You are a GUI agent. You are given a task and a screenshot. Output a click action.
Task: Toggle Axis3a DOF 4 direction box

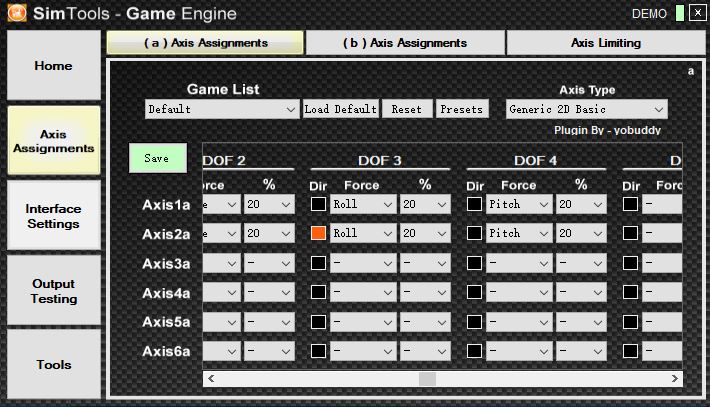pos(474,263)
